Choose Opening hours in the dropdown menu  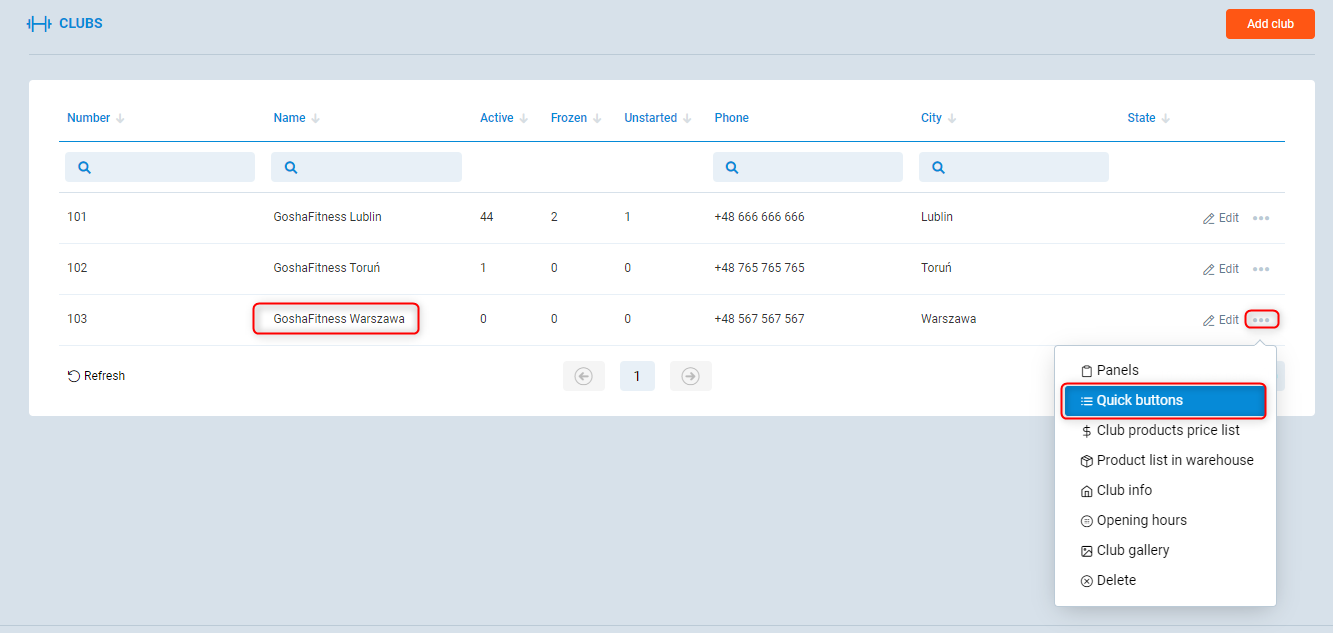coord(1141,520)
